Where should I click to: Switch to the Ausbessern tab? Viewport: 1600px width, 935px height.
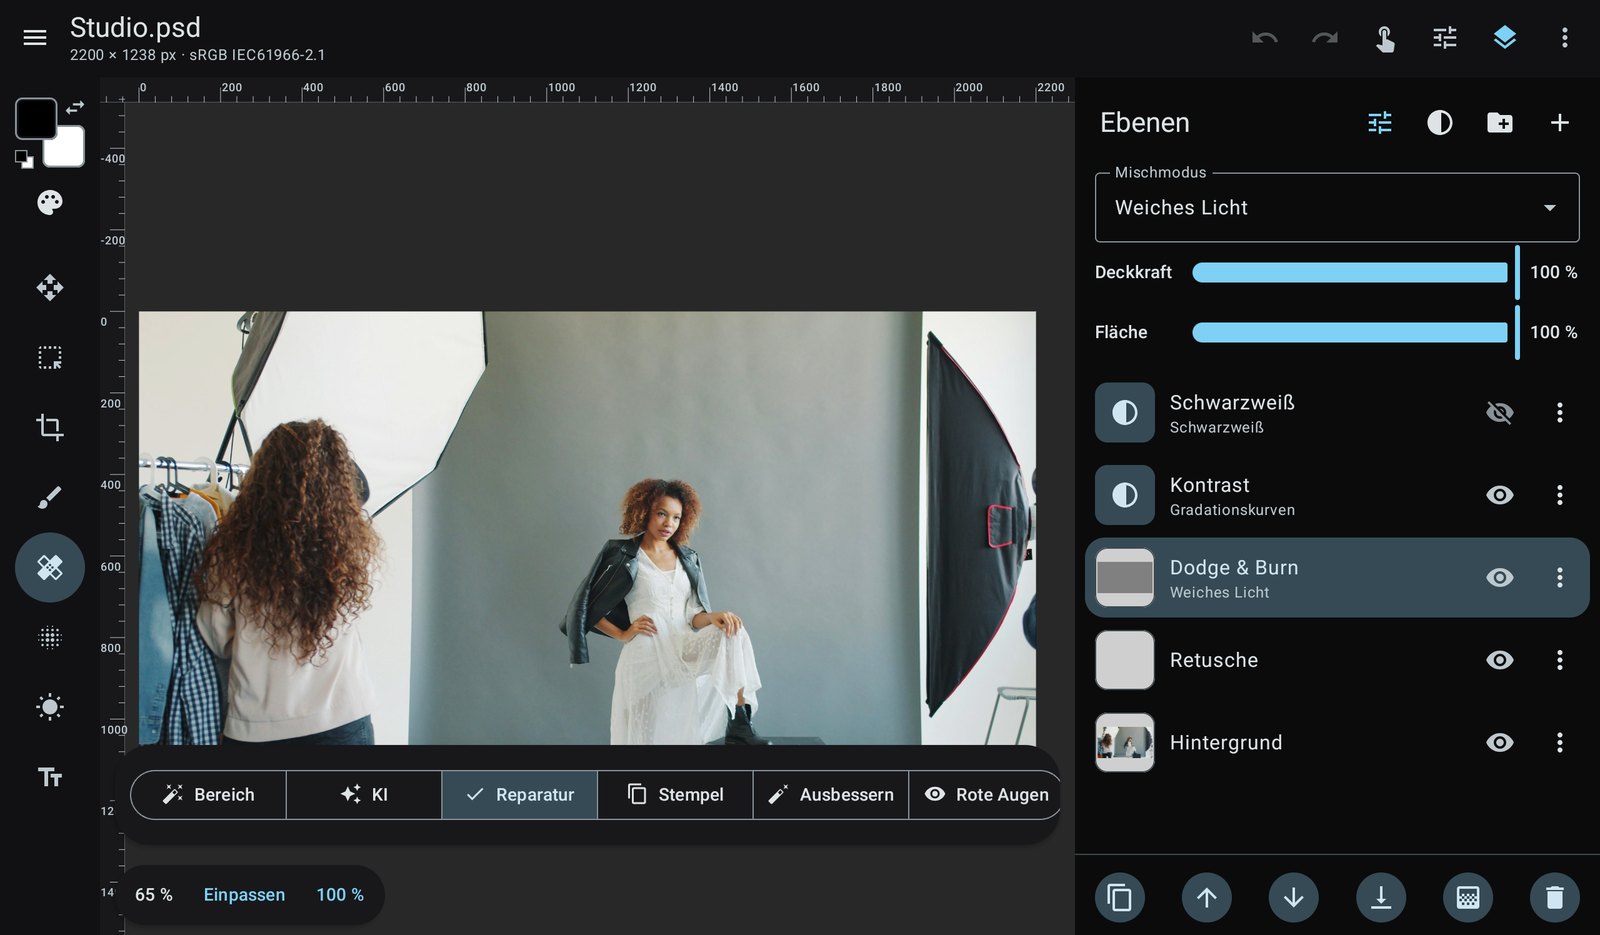tap(831, 795)
